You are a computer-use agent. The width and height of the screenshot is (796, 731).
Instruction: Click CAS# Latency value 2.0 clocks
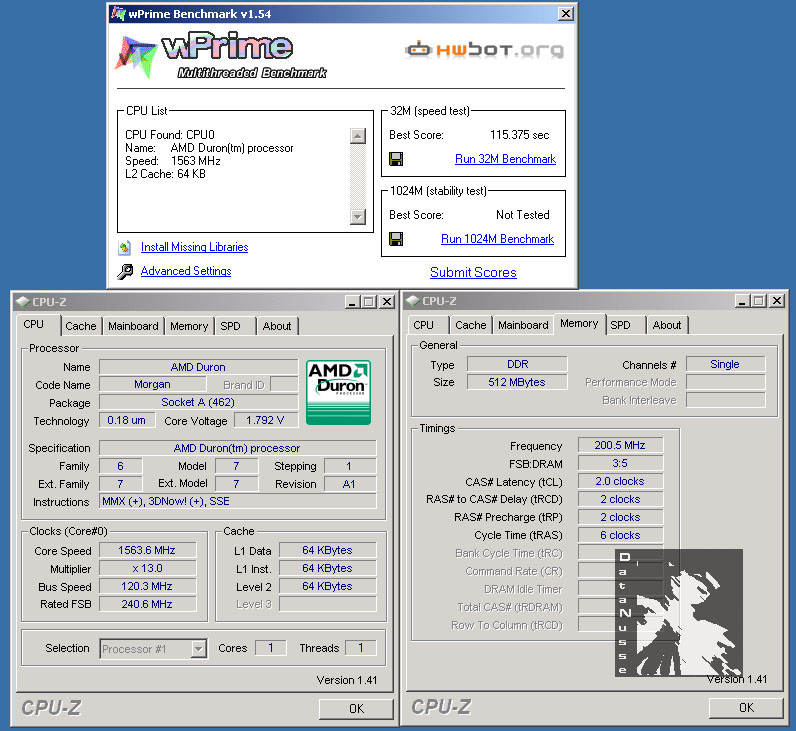(x=620, y=481)
